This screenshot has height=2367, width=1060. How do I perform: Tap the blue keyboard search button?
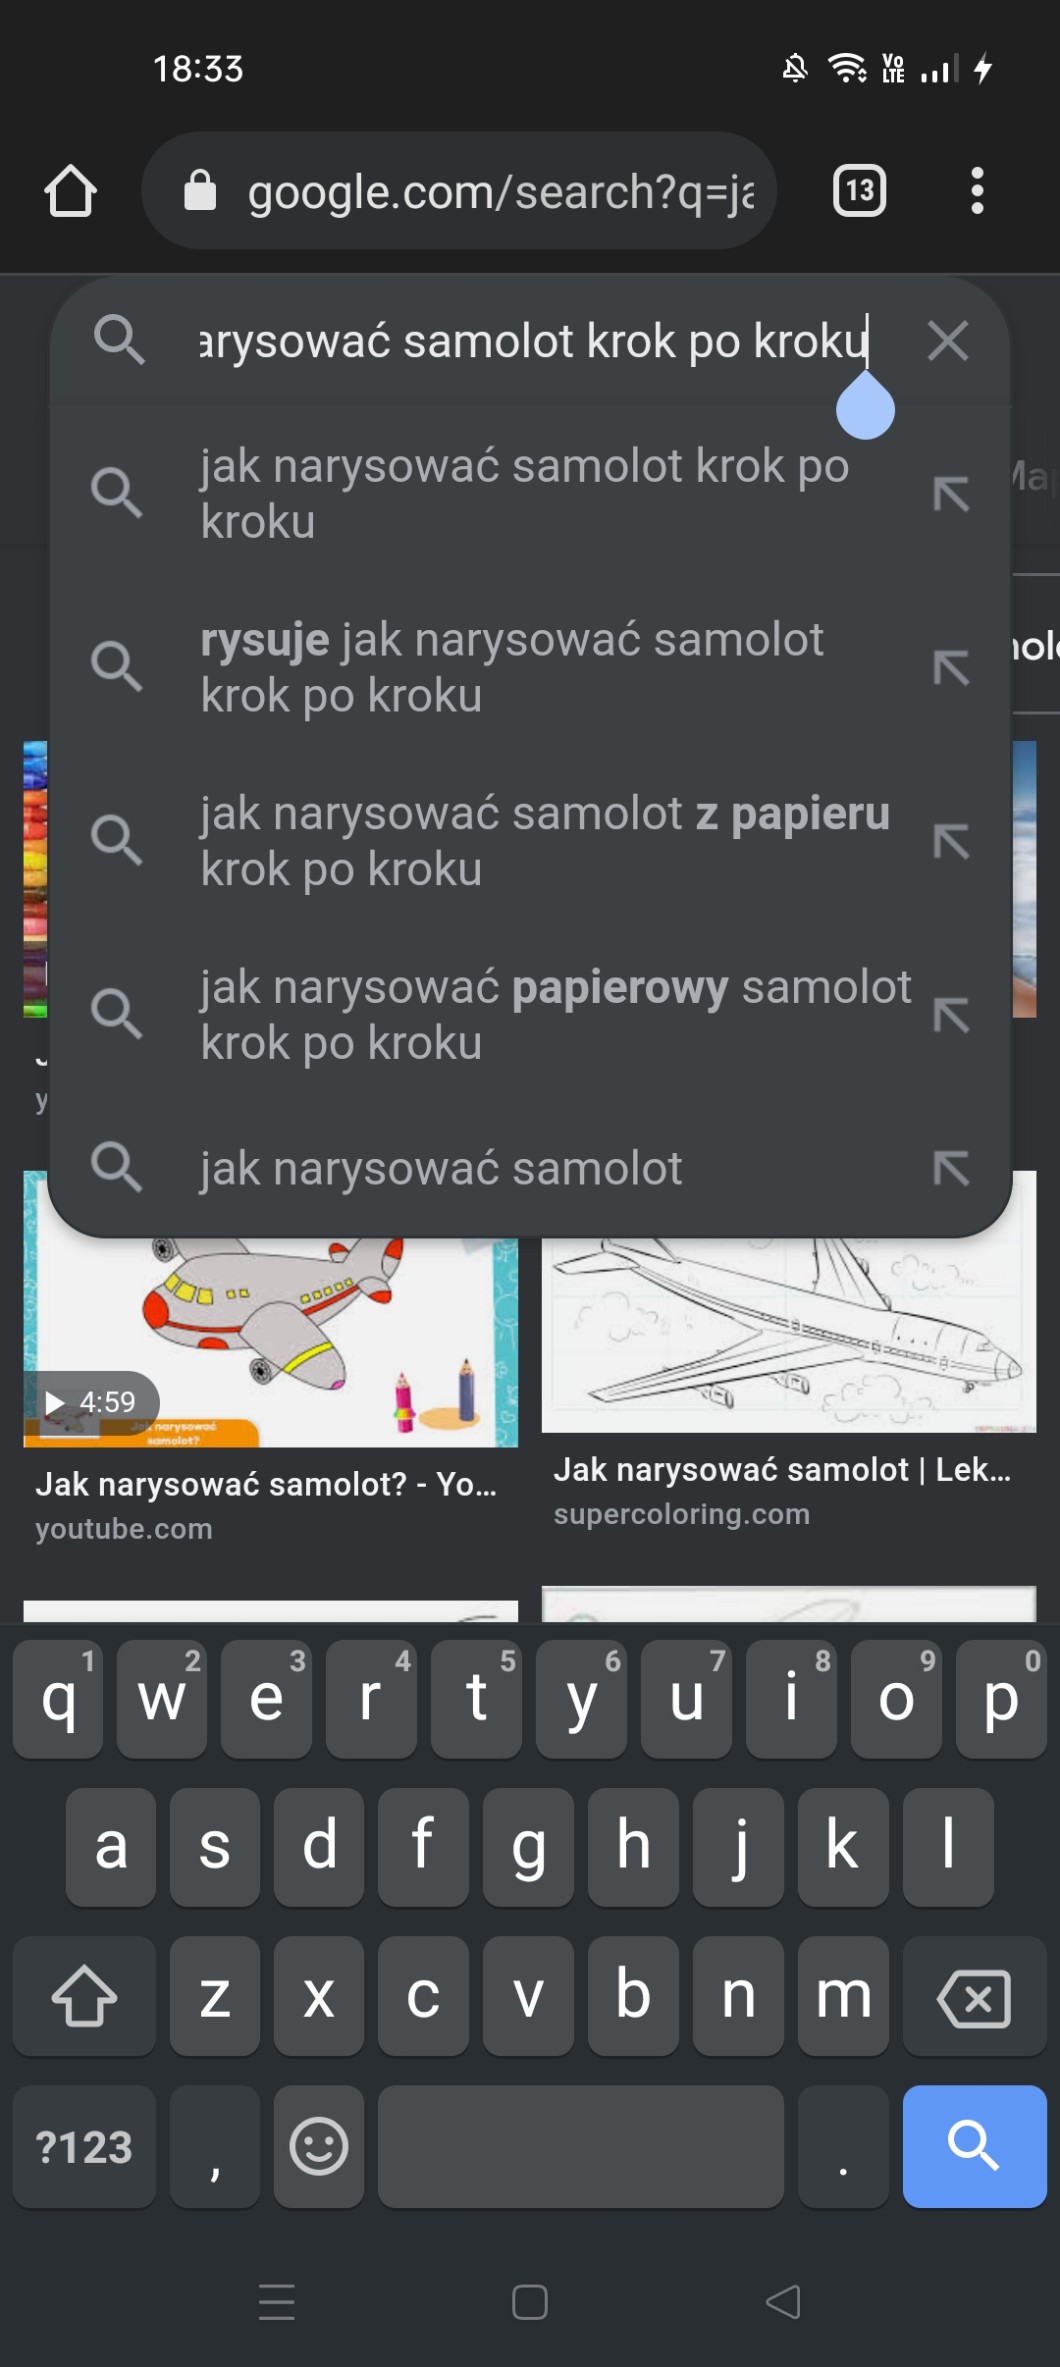pyautogui.click(x=974, y=2146)
